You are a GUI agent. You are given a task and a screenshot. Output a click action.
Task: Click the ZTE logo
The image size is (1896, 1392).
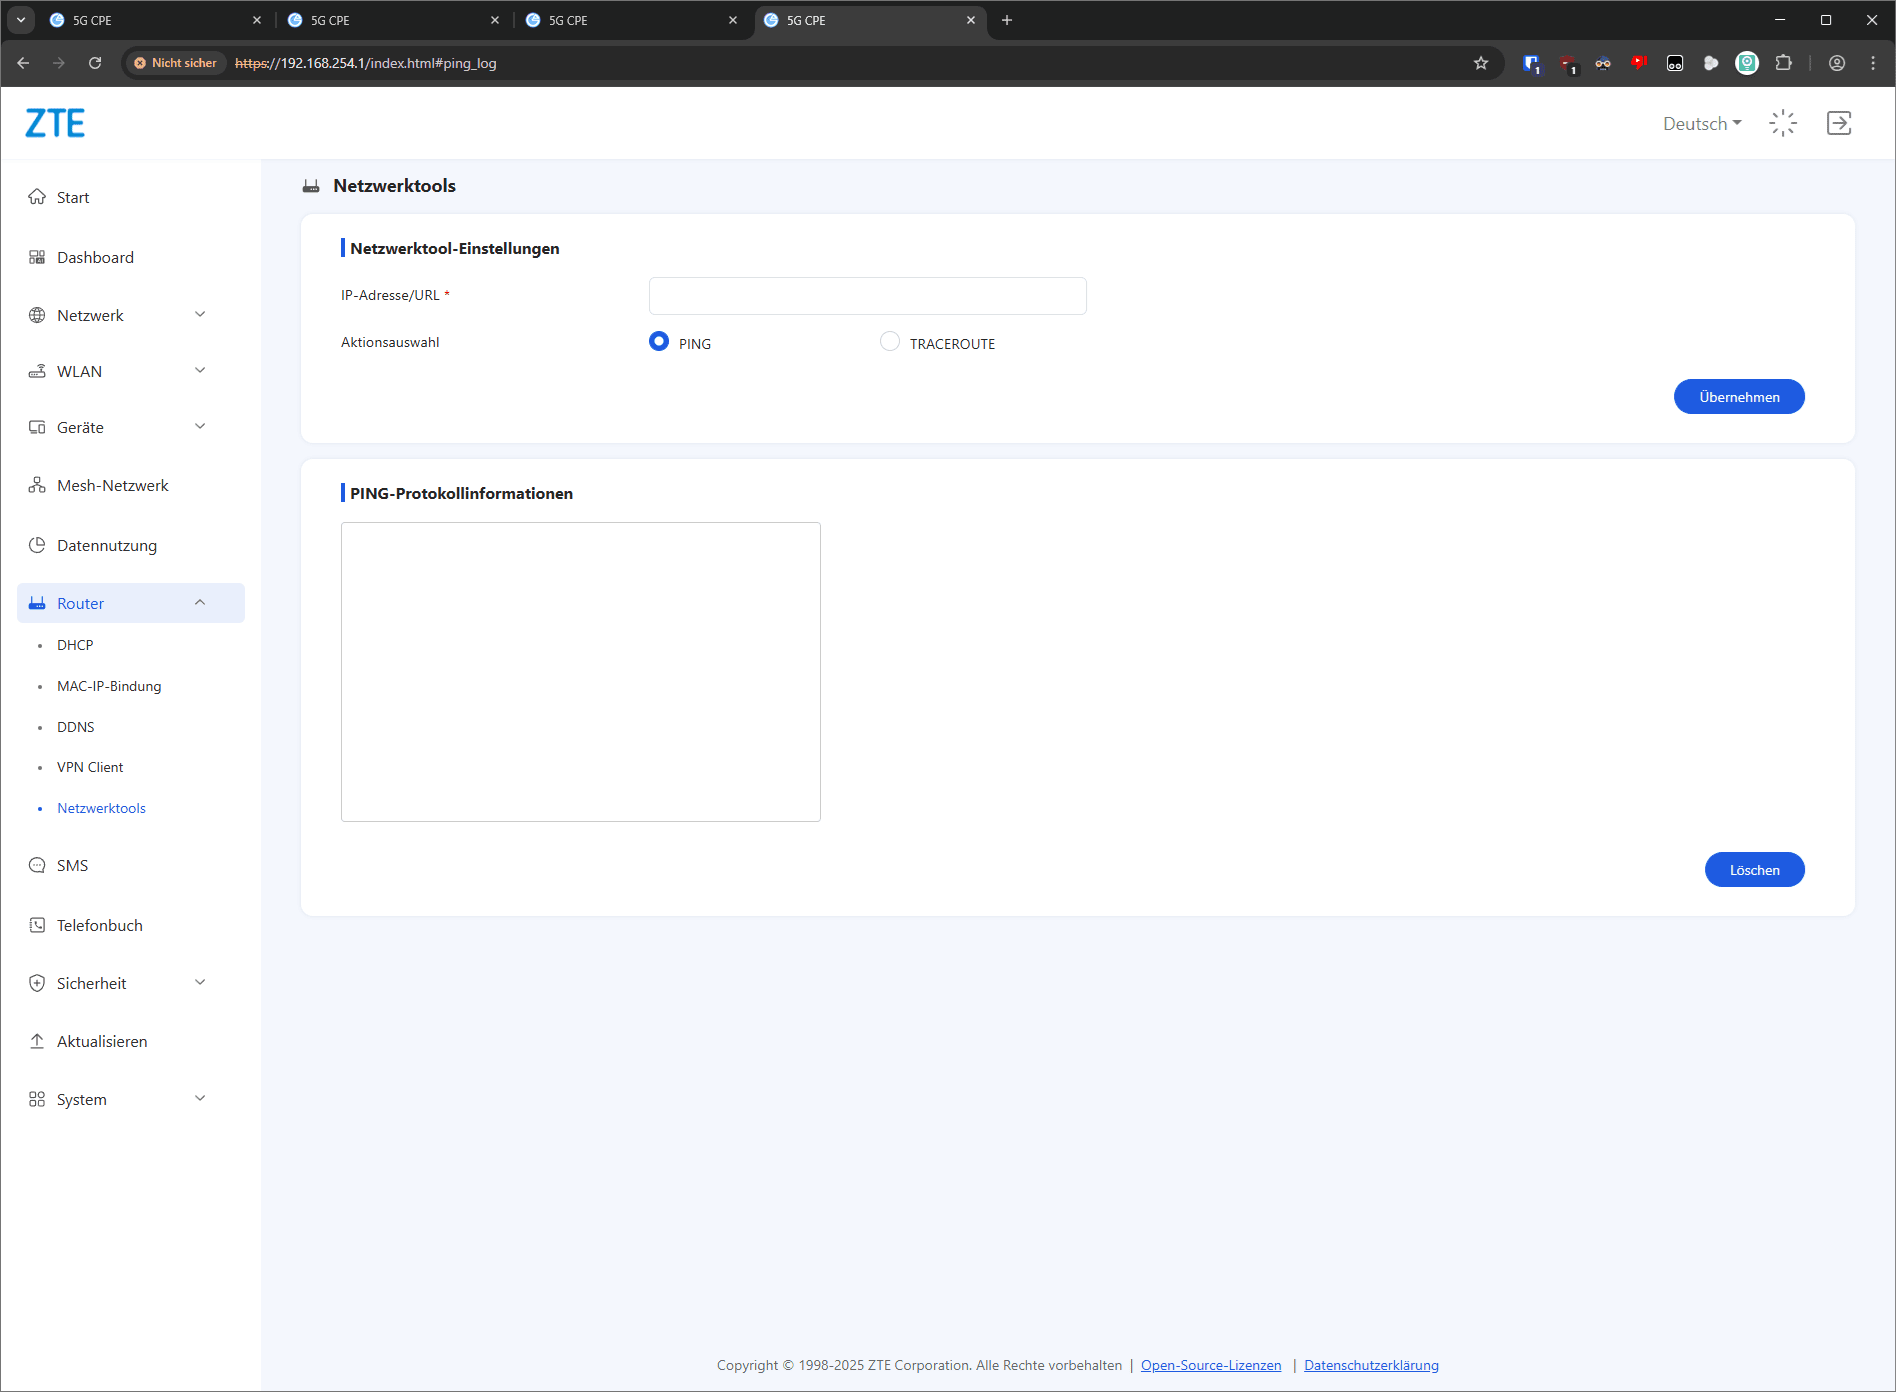tap(55, 123)
